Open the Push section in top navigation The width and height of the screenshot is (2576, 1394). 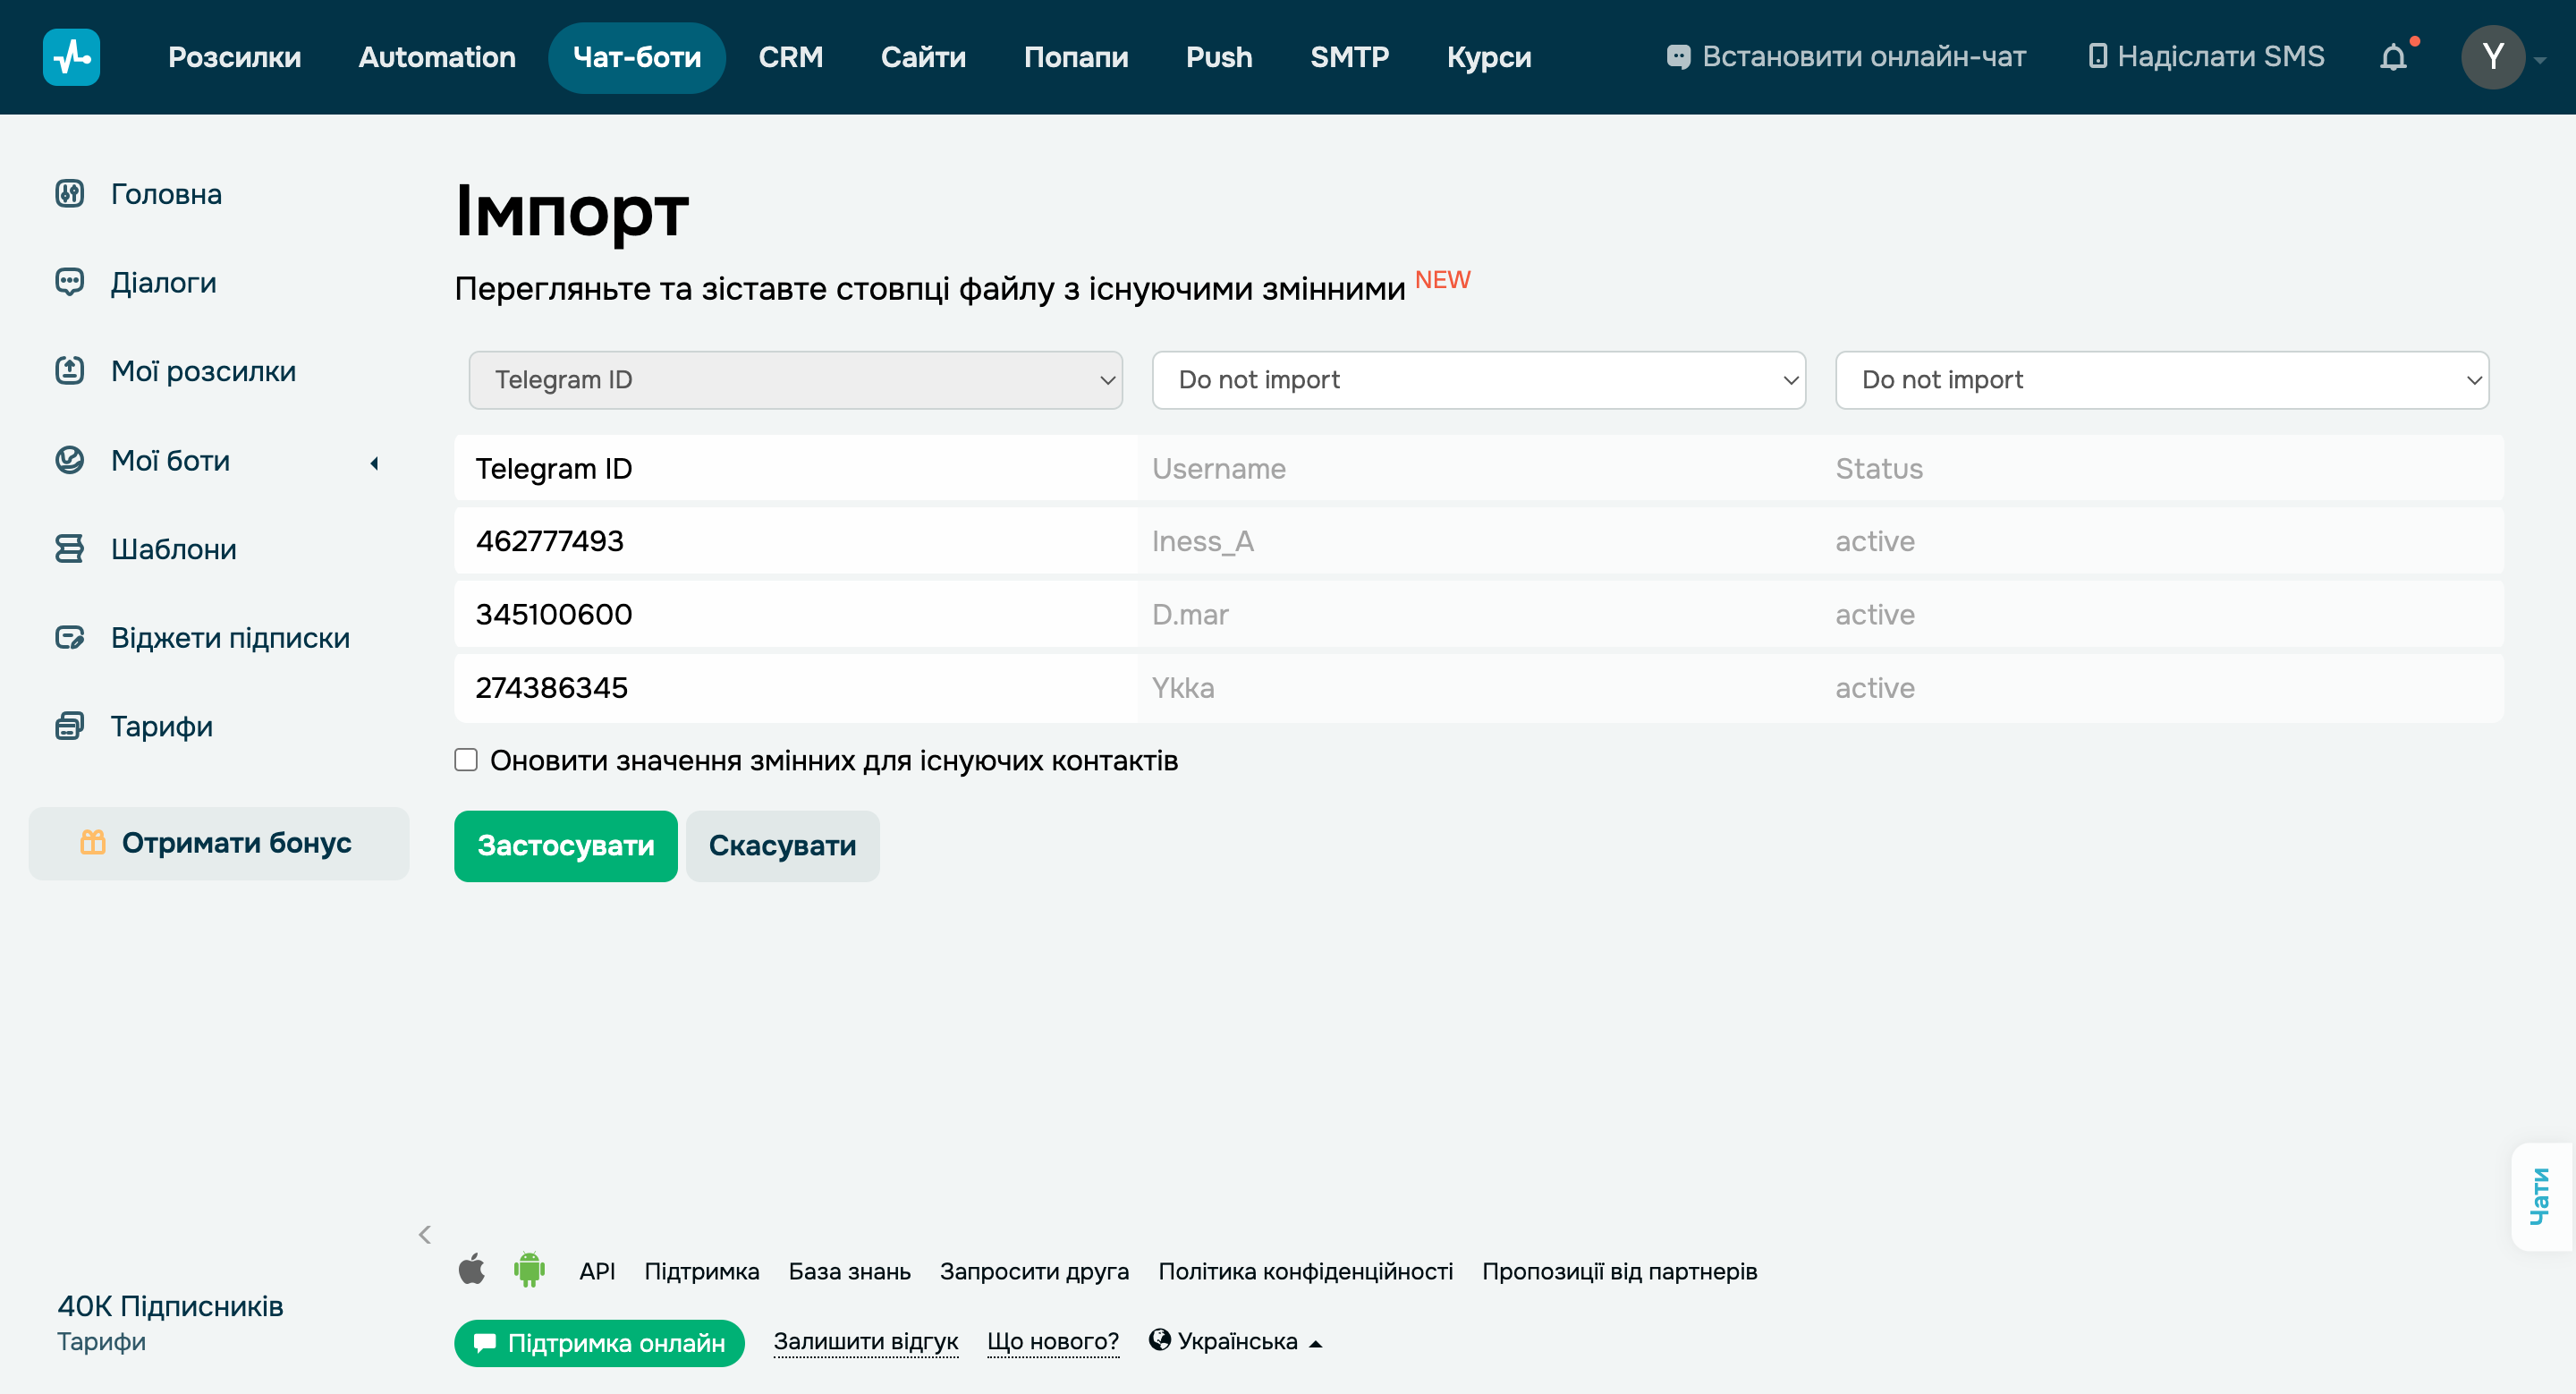pos(1218,57)
